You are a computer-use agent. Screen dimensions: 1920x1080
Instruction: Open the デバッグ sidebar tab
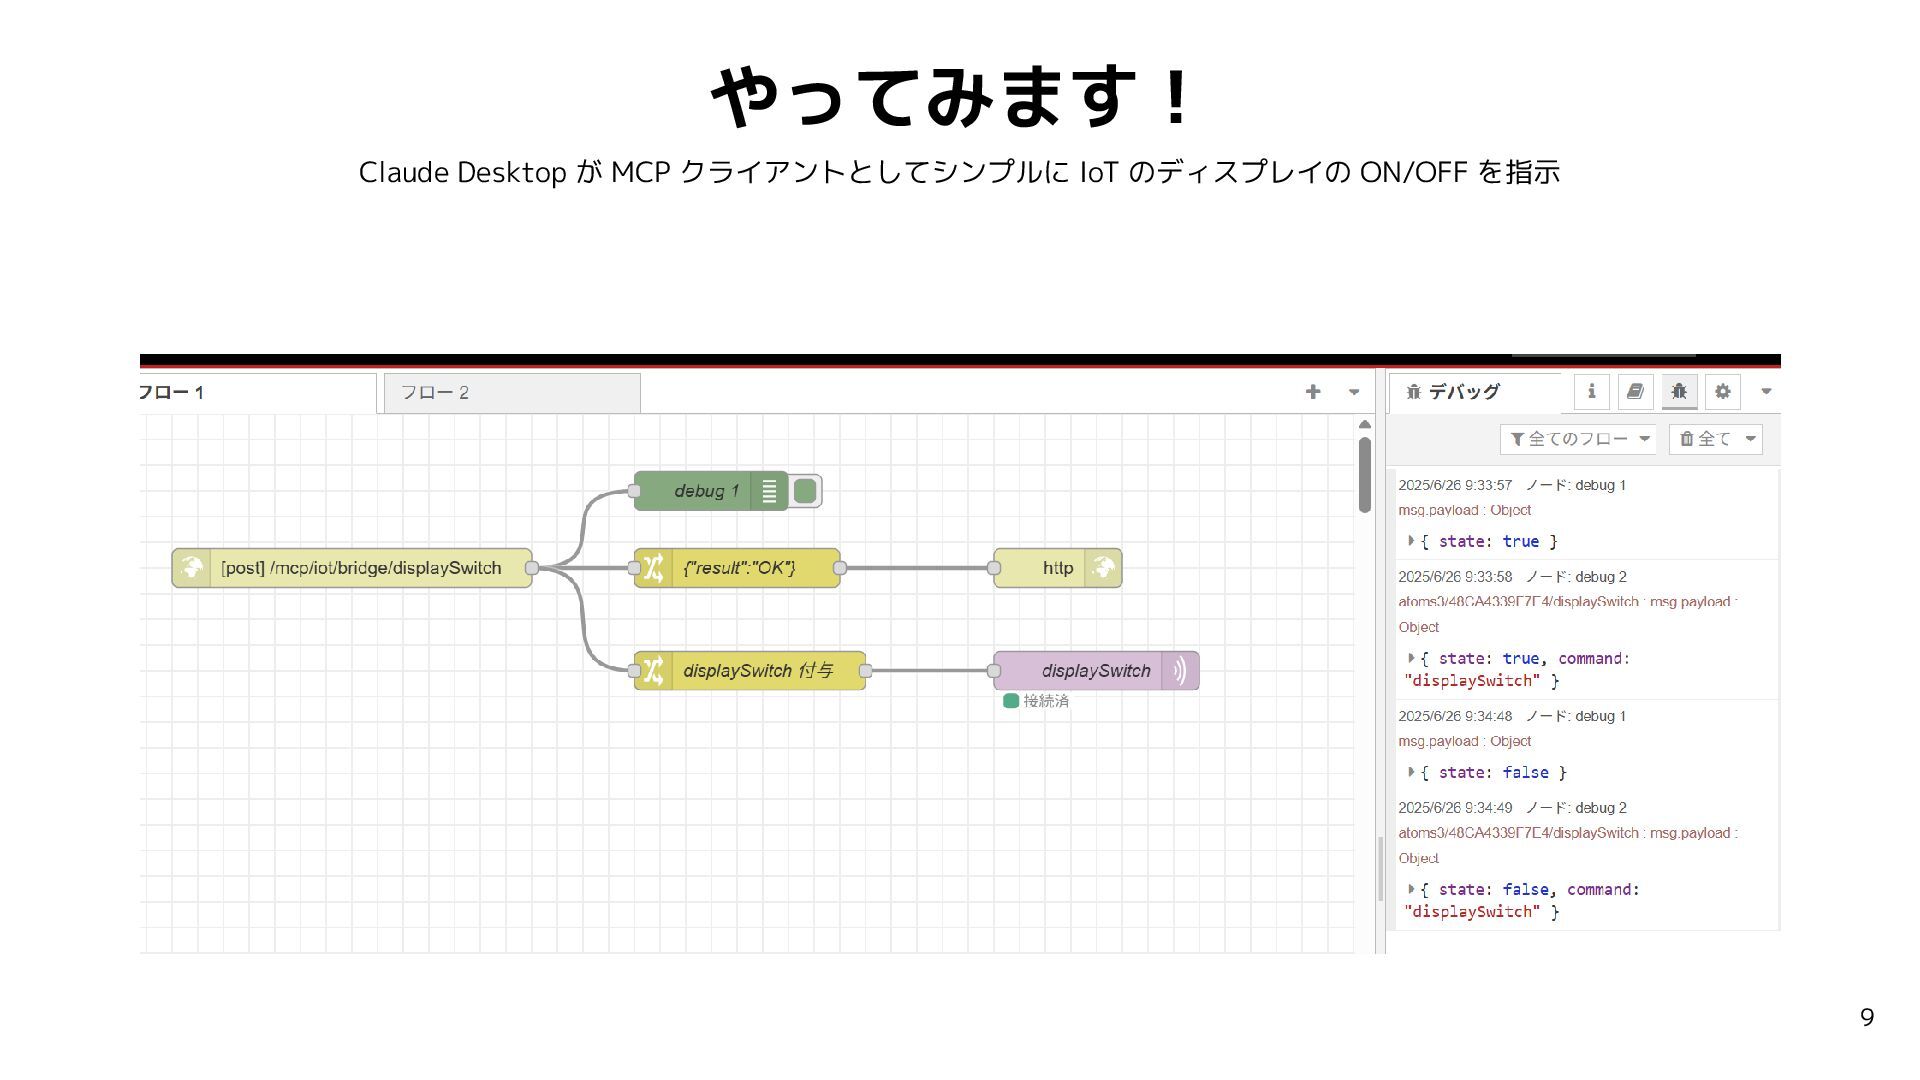(x=1474, y=392)
